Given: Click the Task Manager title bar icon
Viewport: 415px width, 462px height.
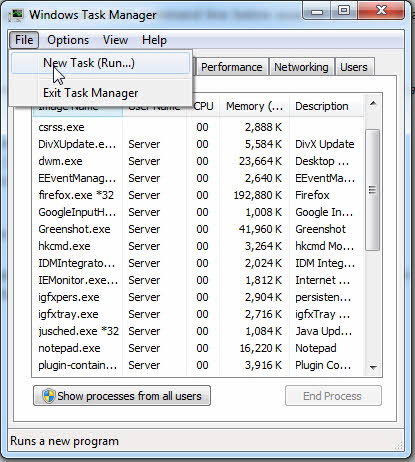Looking at the screenshot, I should coord(16,15).
